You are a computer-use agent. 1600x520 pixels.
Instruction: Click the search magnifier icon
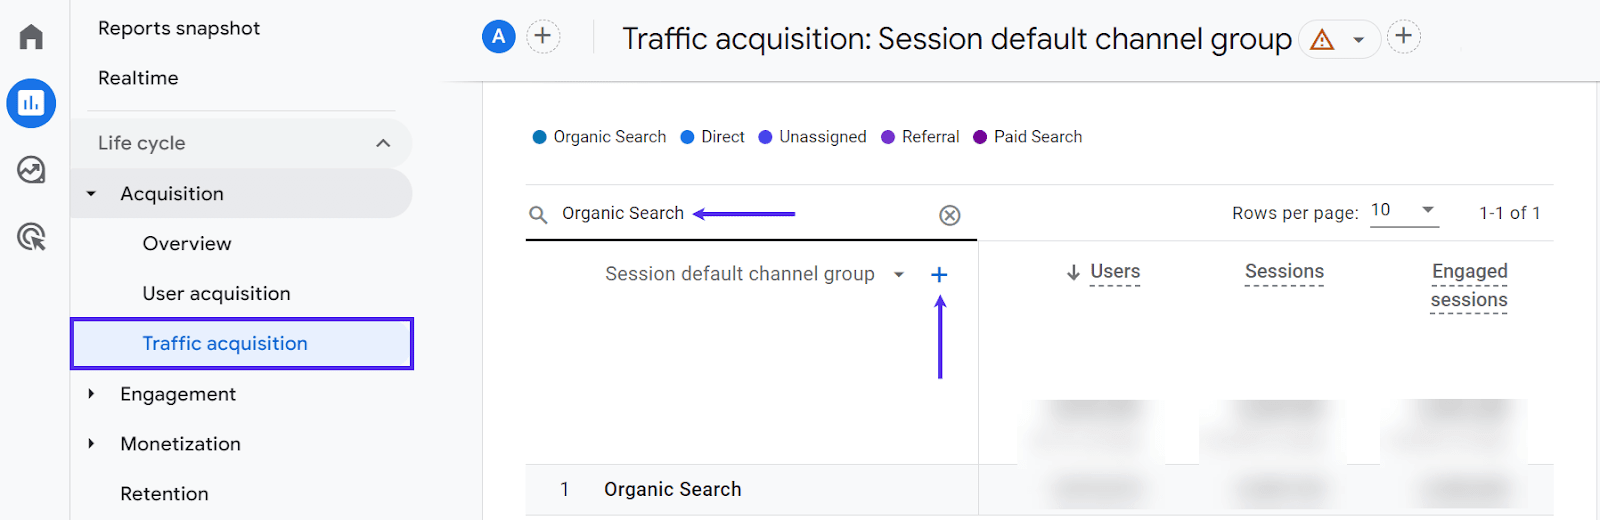click(x=538, y=215)
